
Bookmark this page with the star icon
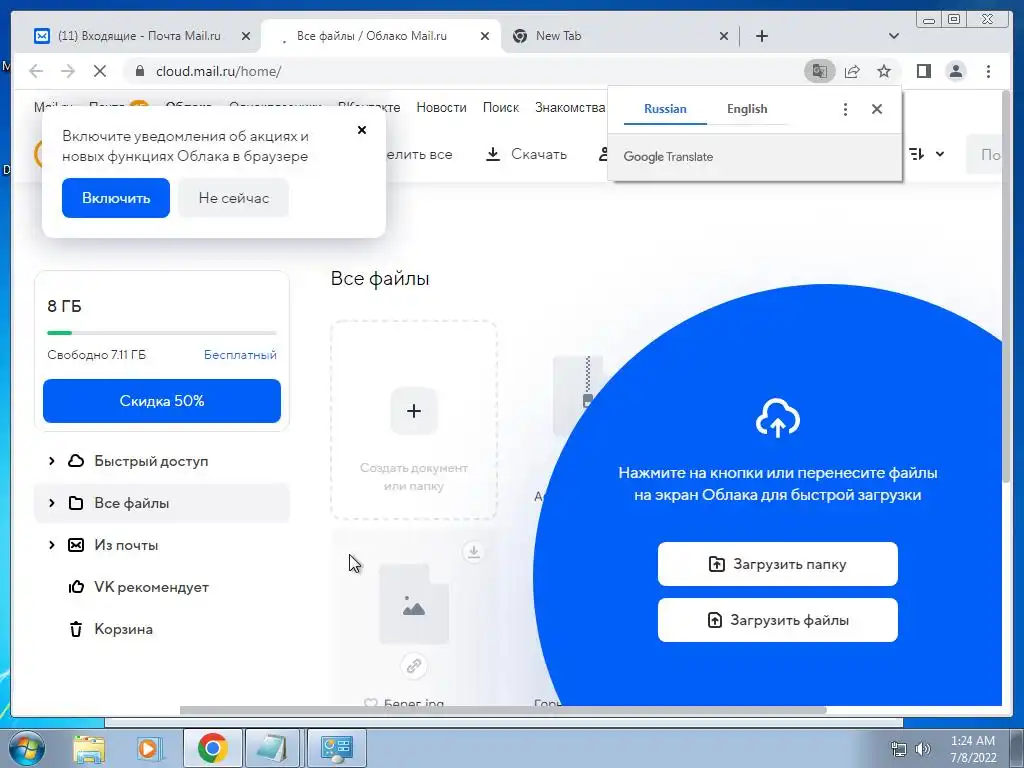pyautogui.click(x=884, y=71)
